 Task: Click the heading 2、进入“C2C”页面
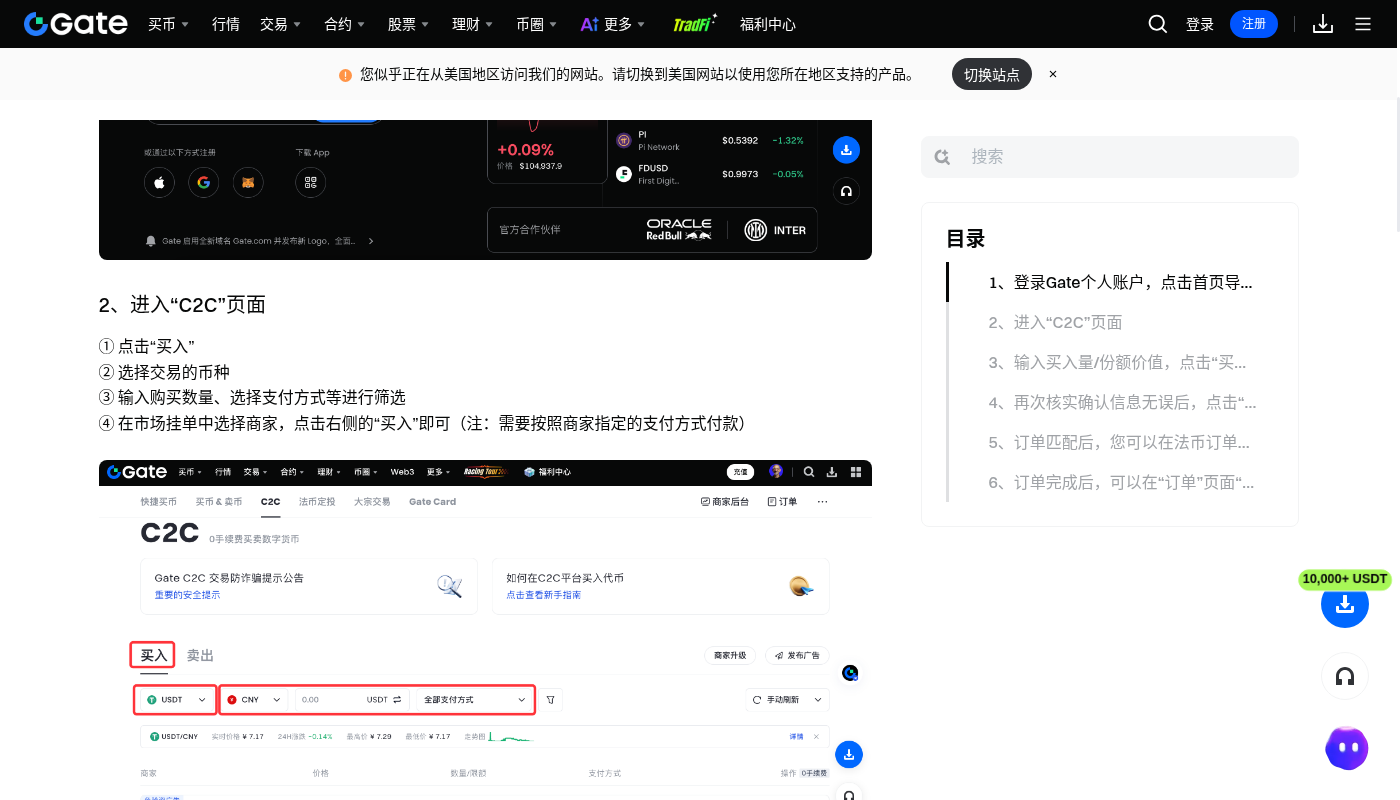(x=182, y=305)
